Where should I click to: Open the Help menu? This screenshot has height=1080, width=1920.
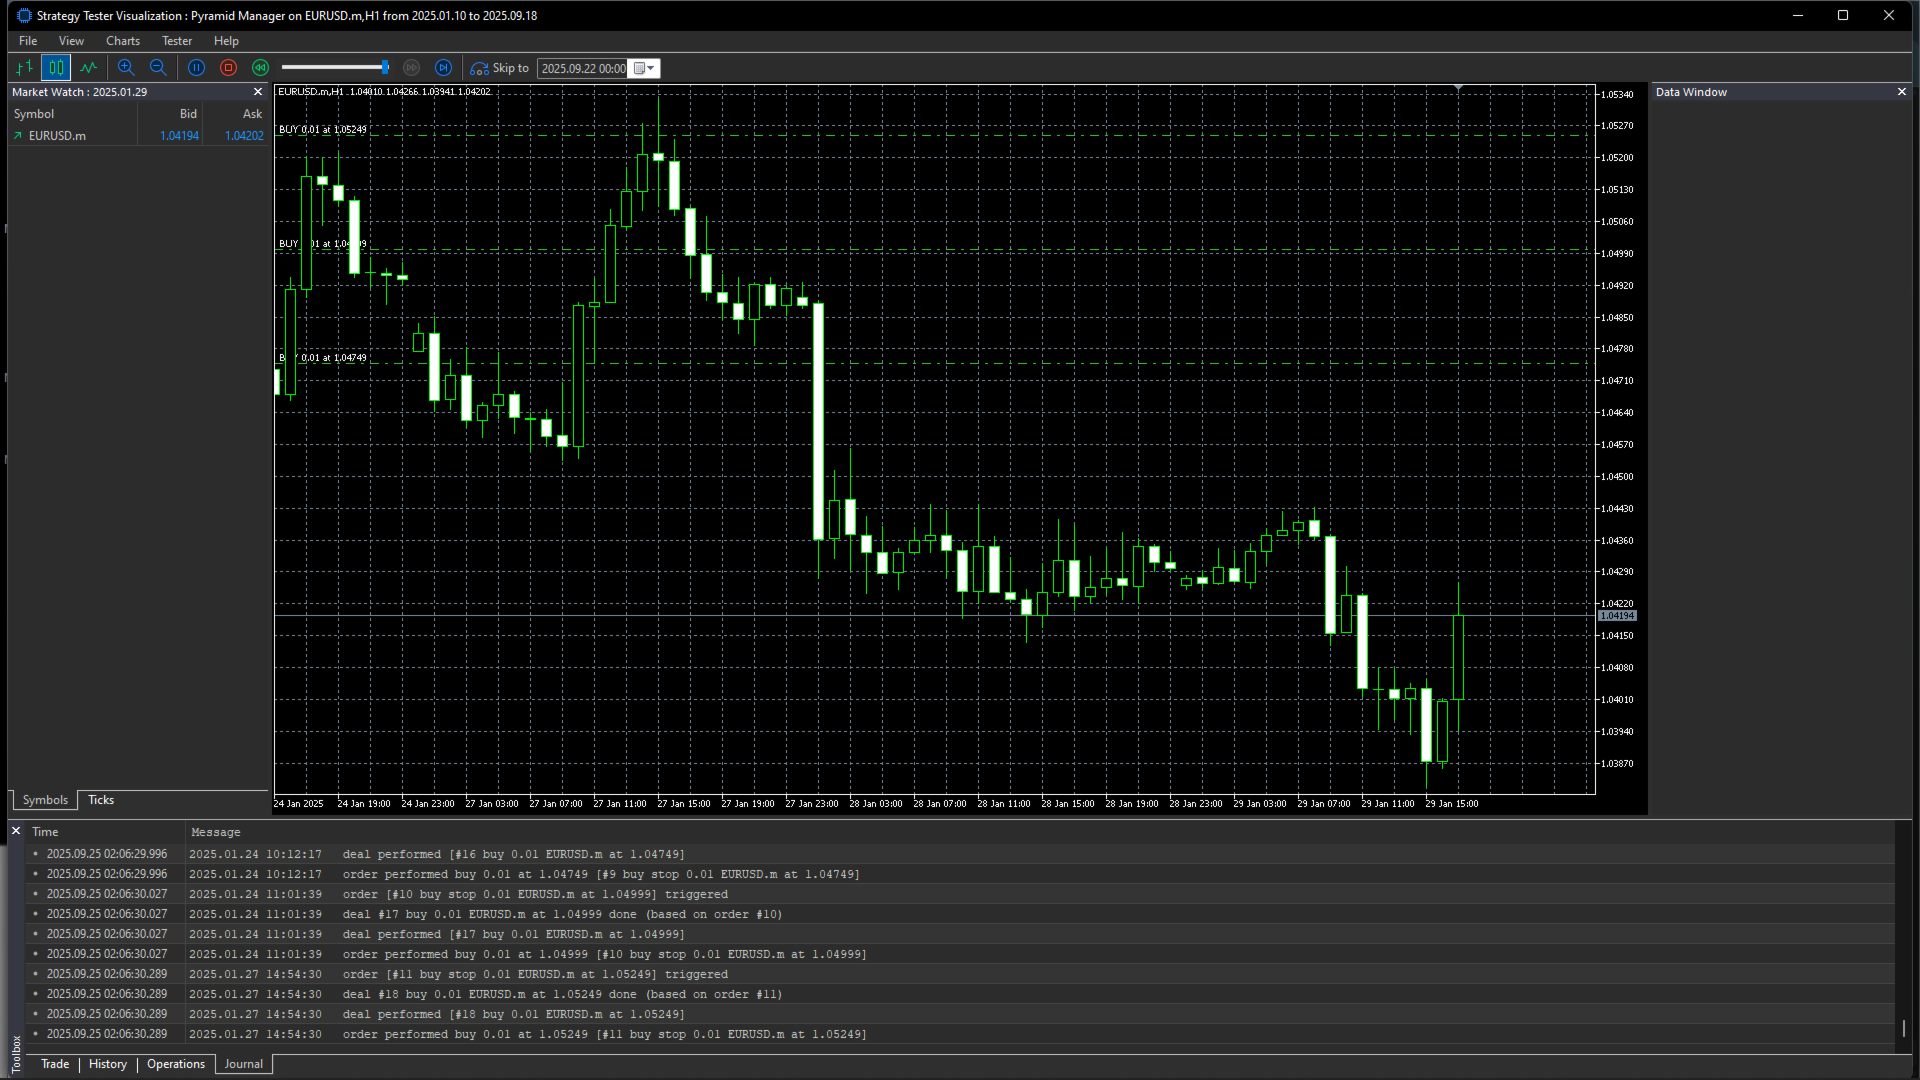[226, 41]
